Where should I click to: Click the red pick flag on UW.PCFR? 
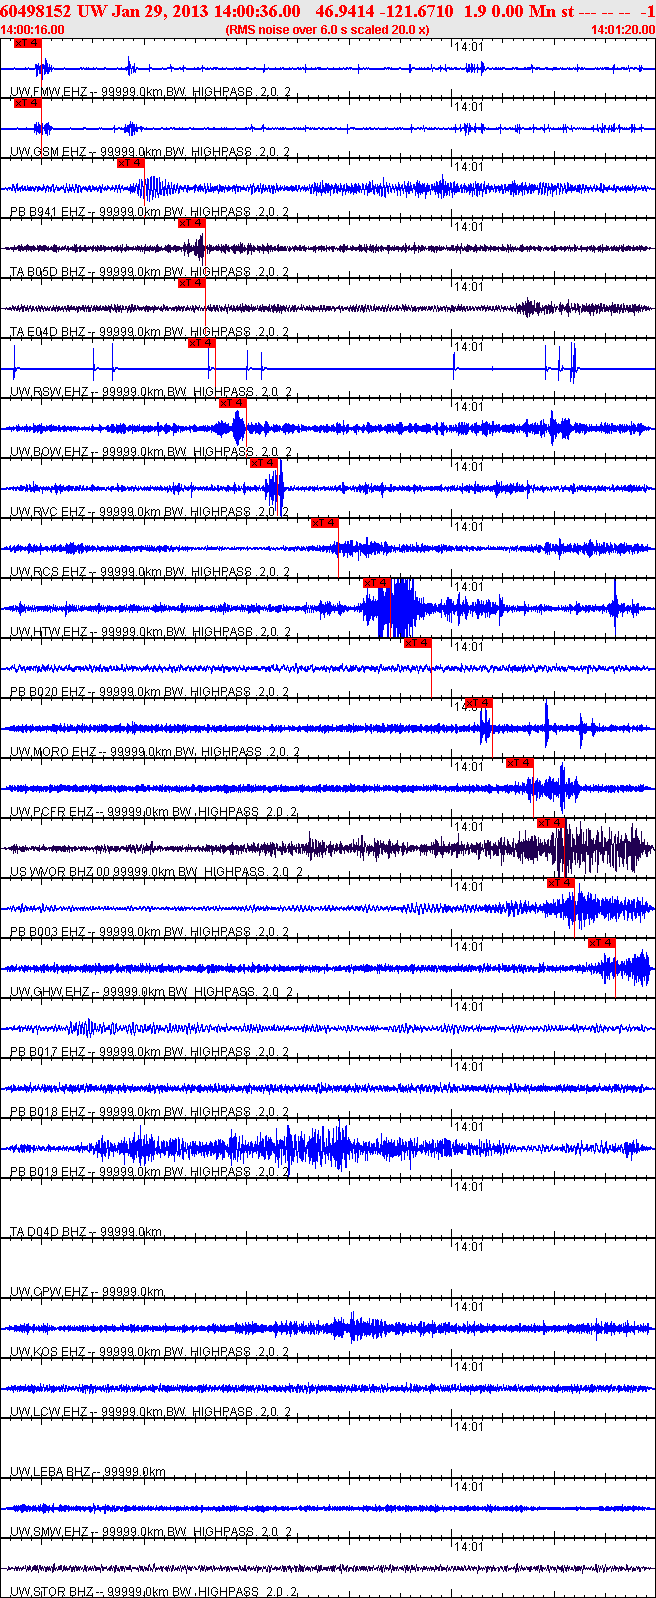(x=519, y=763)
